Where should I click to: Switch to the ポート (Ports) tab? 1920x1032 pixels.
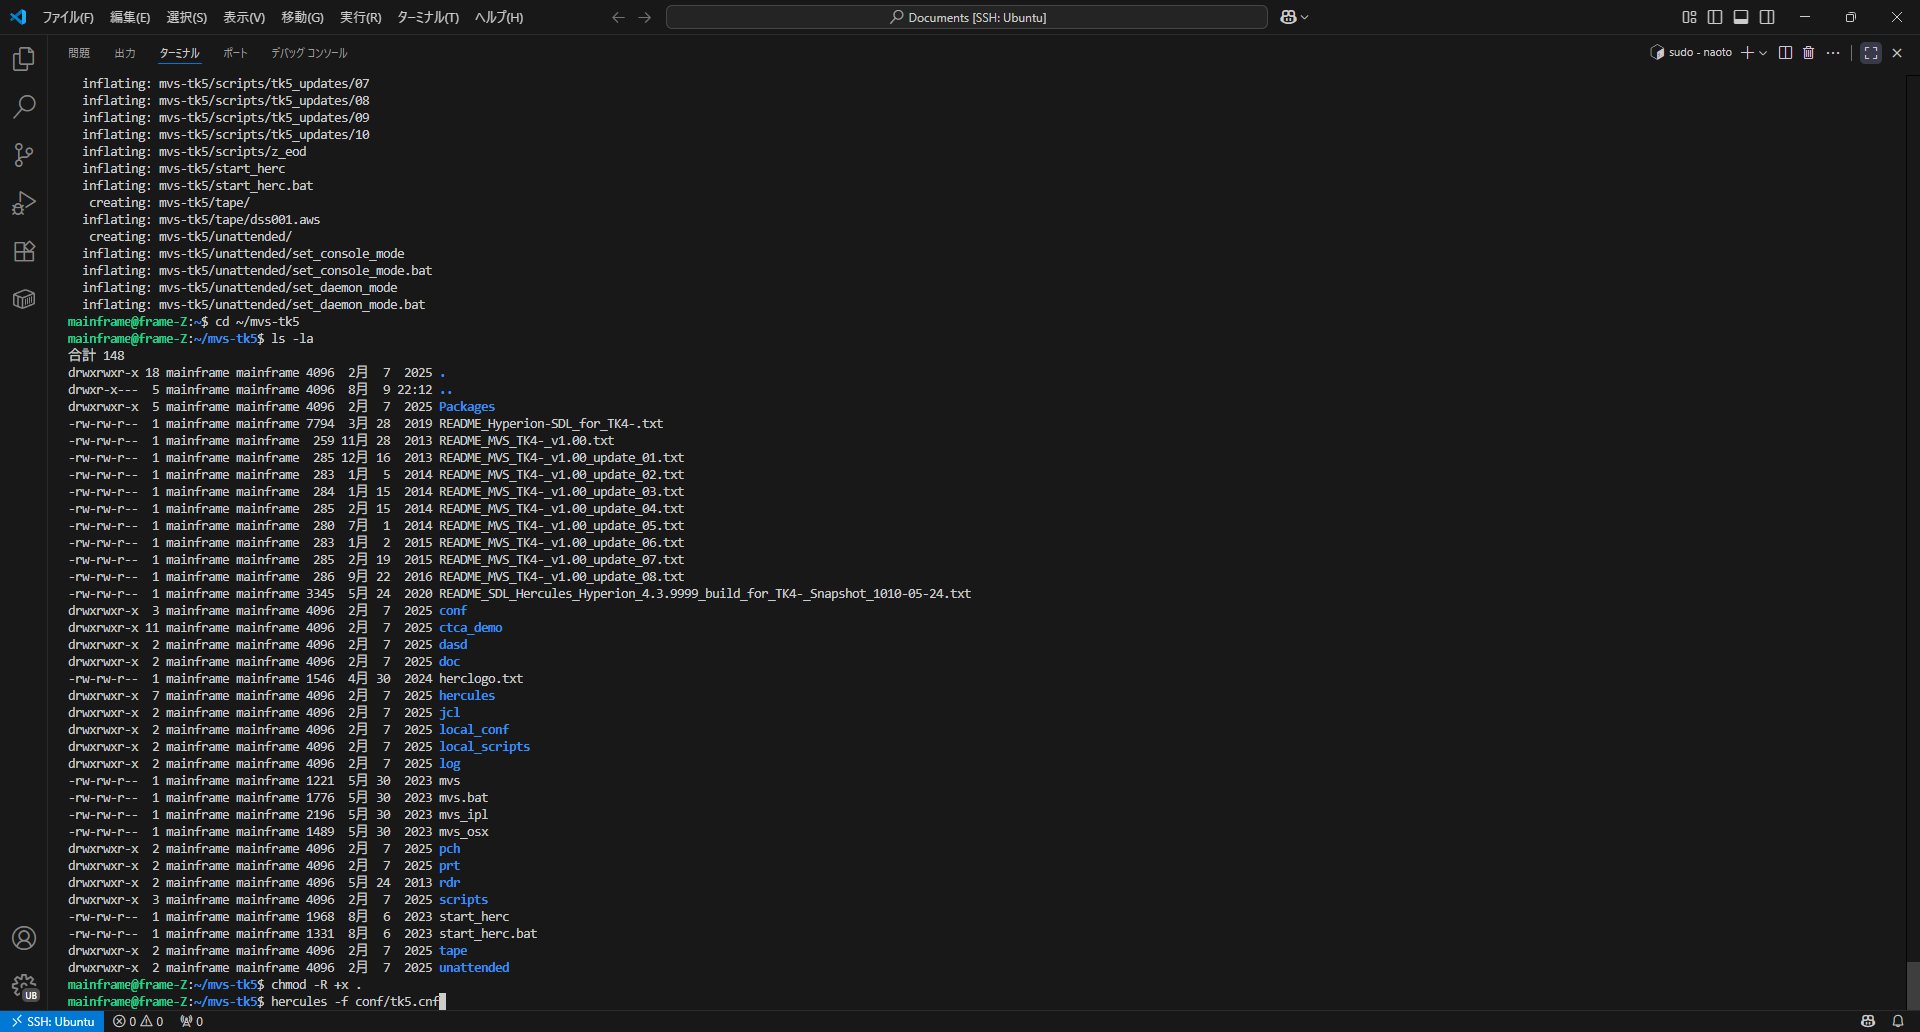235,53
